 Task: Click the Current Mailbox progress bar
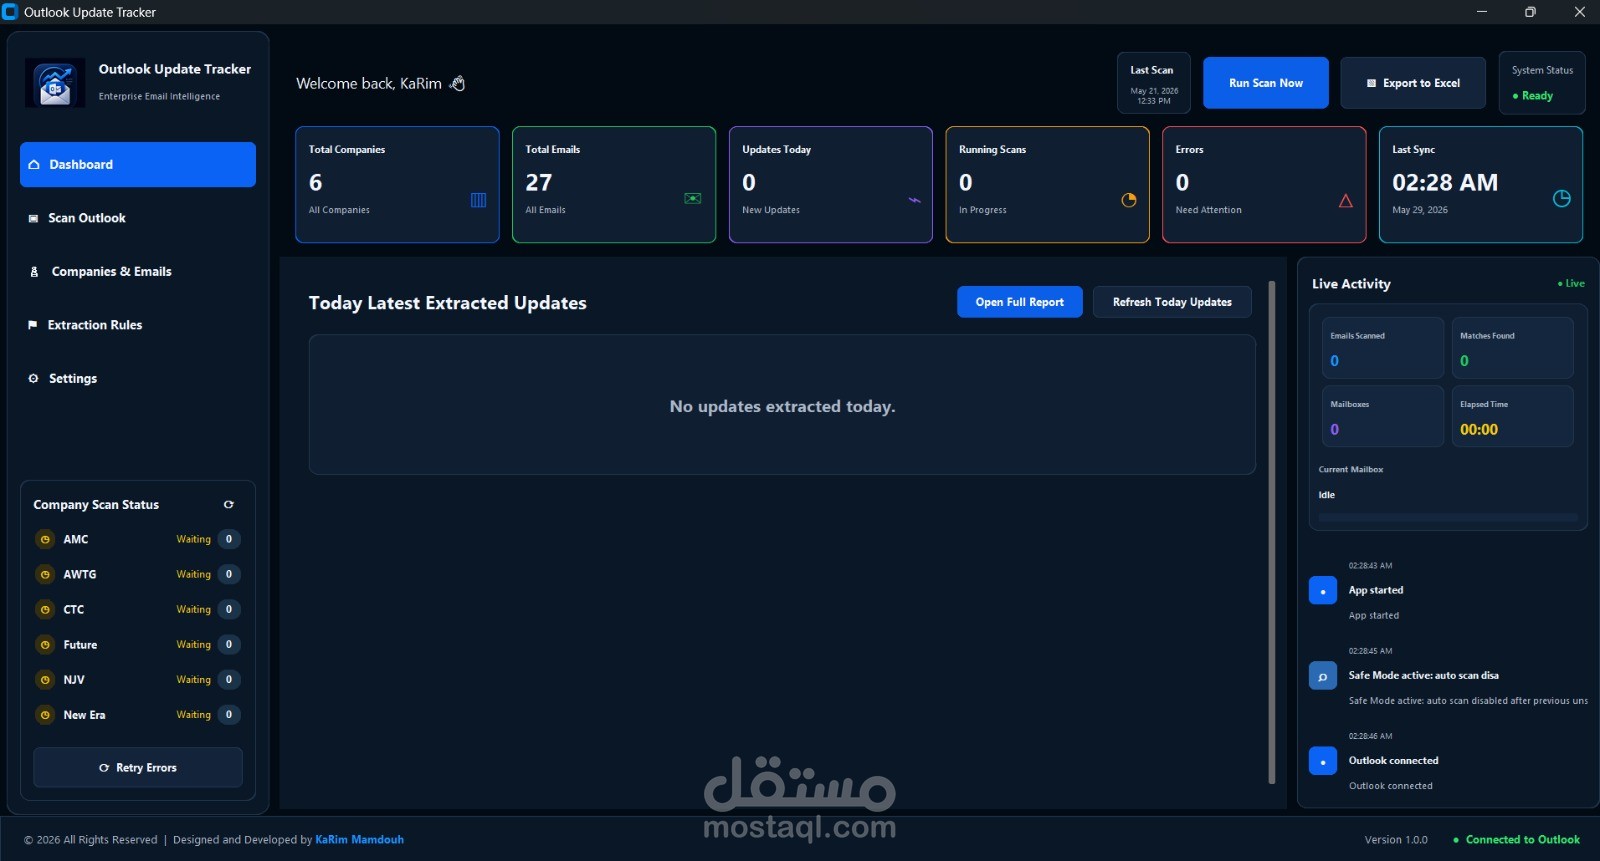pyautogui.click(x=1448, y=518)
